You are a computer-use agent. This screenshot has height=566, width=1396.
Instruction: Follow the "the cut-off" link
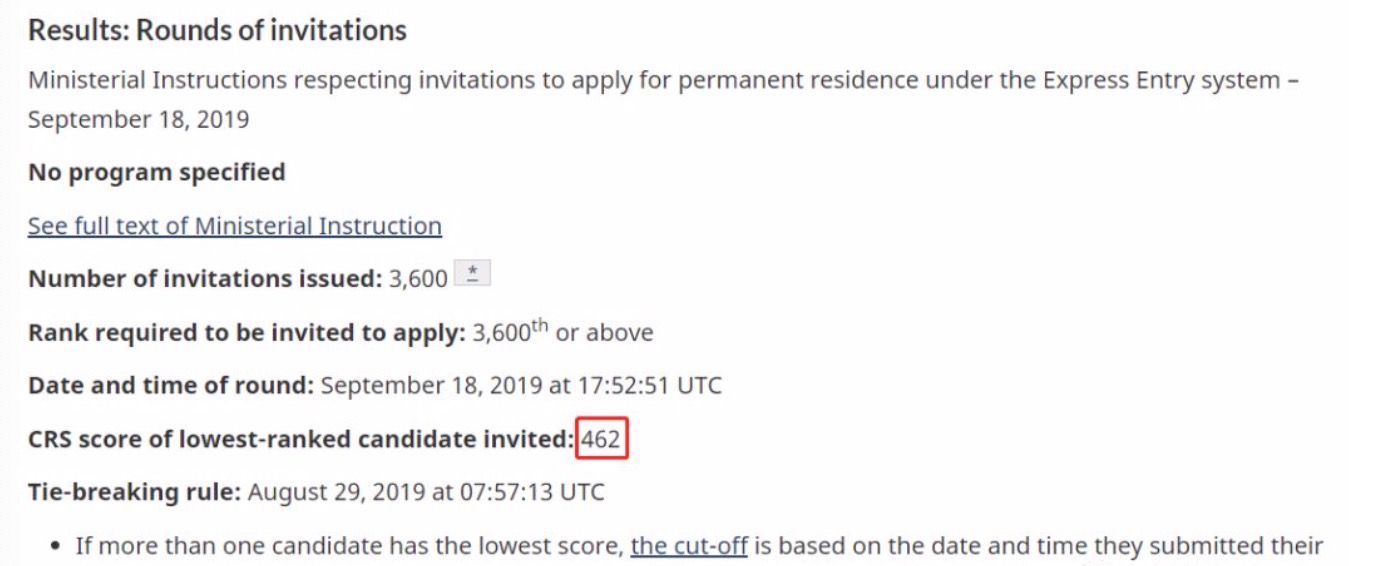click(689, 546)
